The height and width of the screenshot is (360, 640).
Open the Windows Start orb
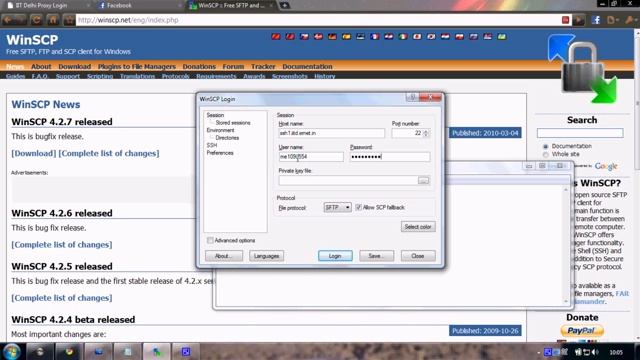pyautogui.click(x=11, y=351)
